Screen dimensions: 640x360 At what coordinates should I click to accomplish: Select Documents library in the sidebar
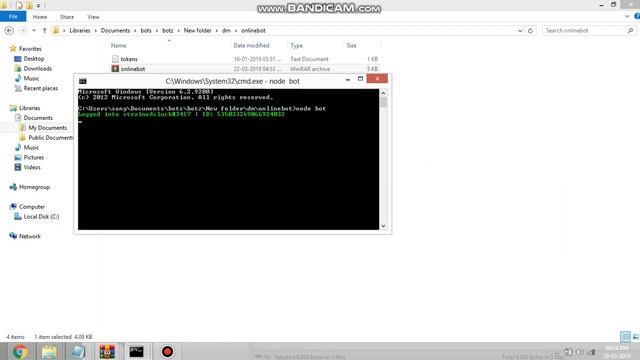point(38,118)
